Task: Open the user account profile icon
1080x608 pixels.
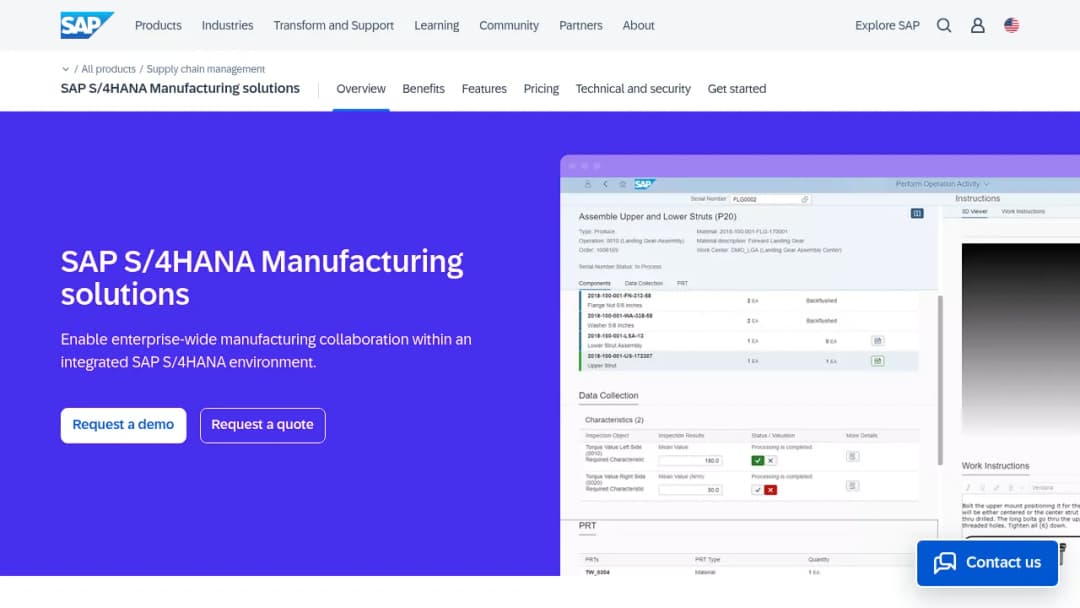Action: [977, 25]
